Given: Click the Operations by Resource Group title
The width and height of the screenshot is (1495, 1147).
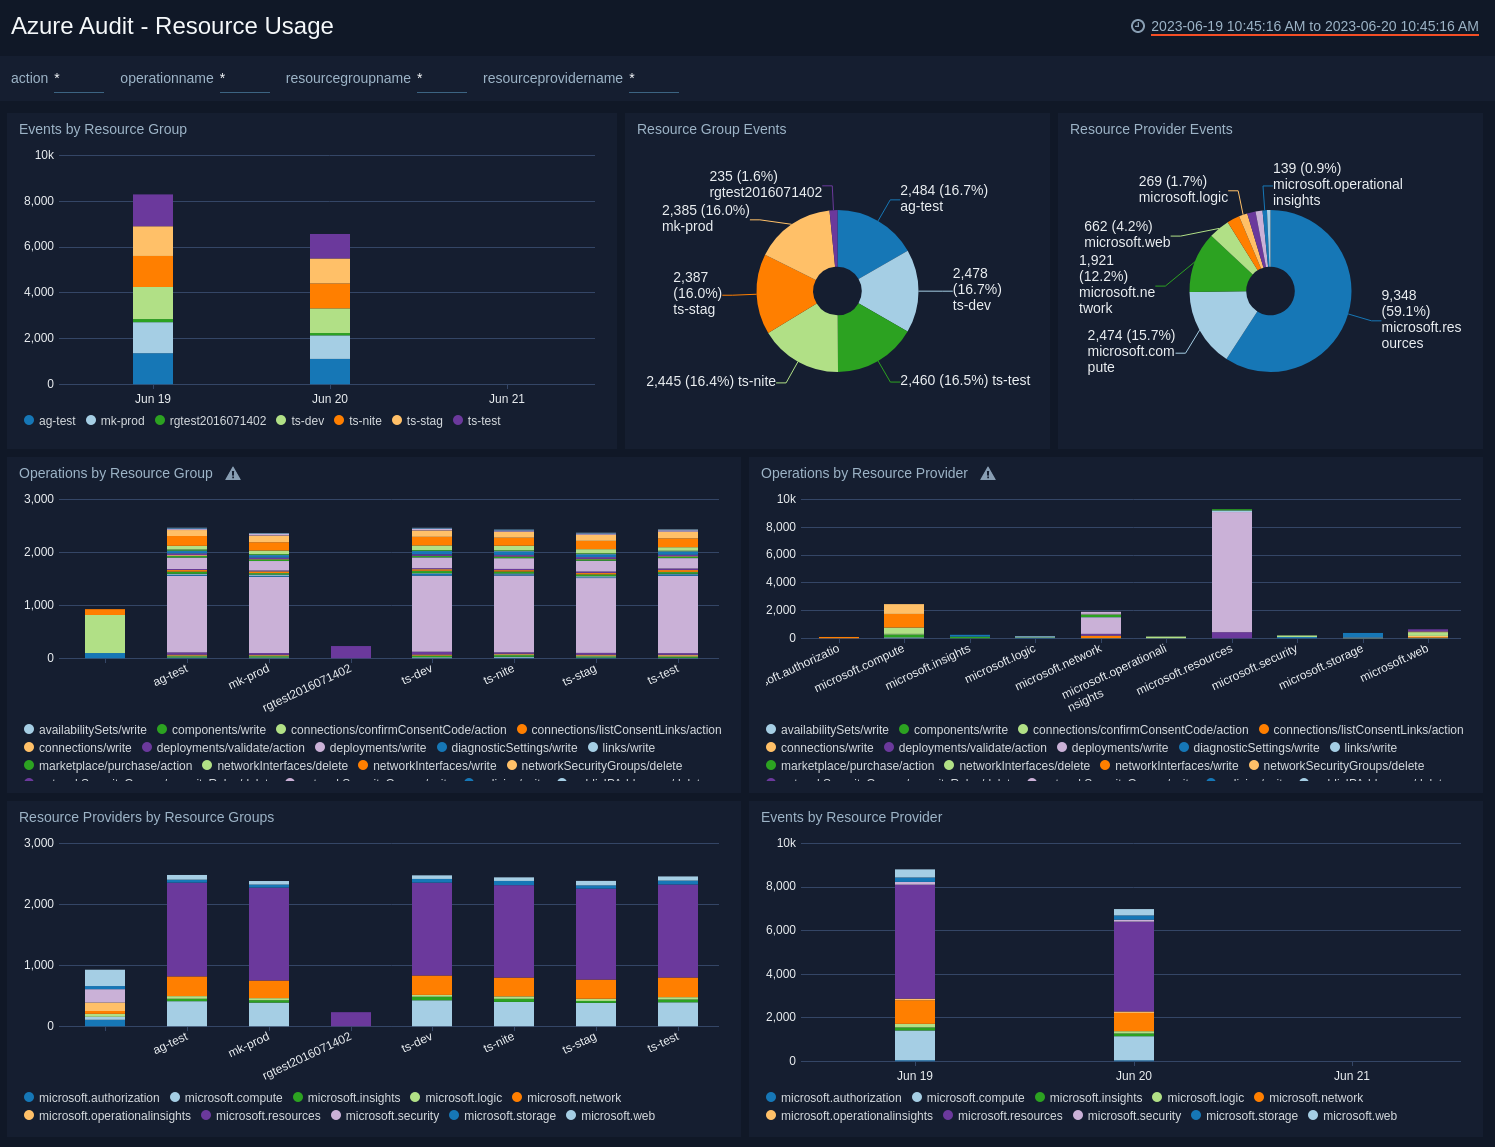Looking at the screenshot, I should [x=116, y=474].
